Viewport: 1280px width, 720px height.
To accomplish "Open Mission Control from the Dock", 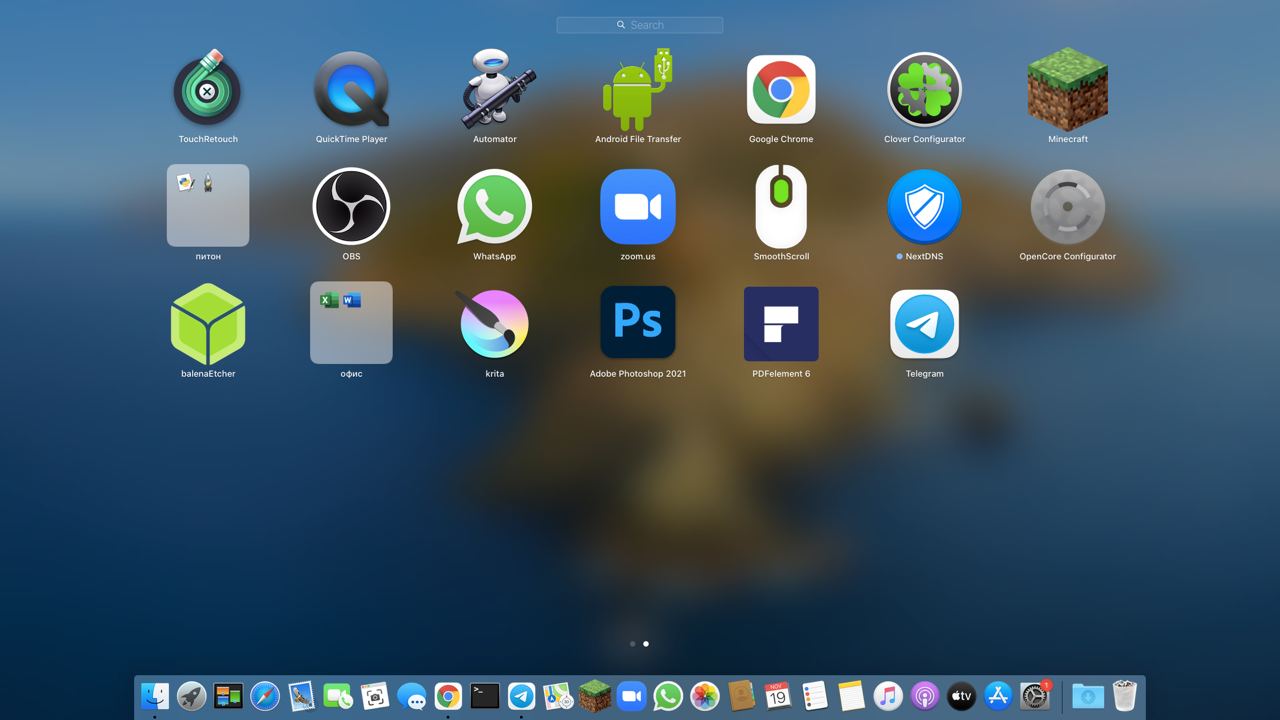I will click(228, 696).
